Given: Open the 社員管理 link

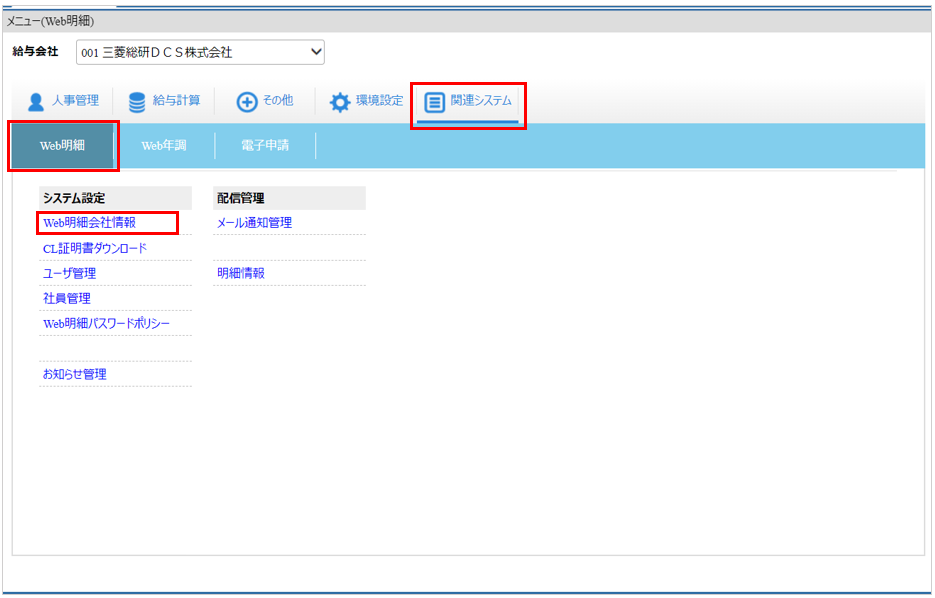Looking at the screenshot, I should coord(67,299).
